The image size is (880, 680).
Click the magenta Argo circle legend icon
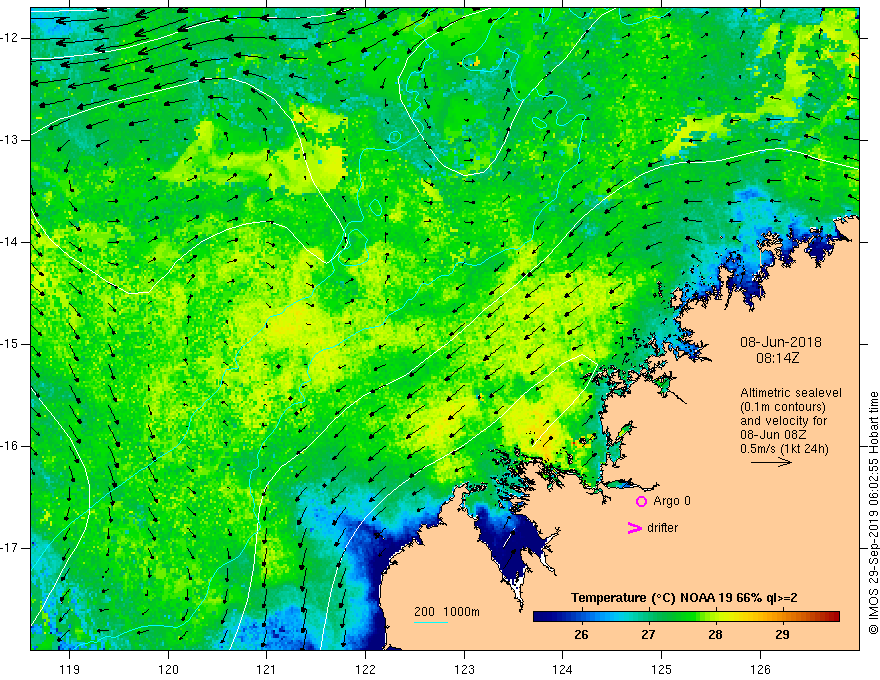pyautogui.click(x=641, y=501)
